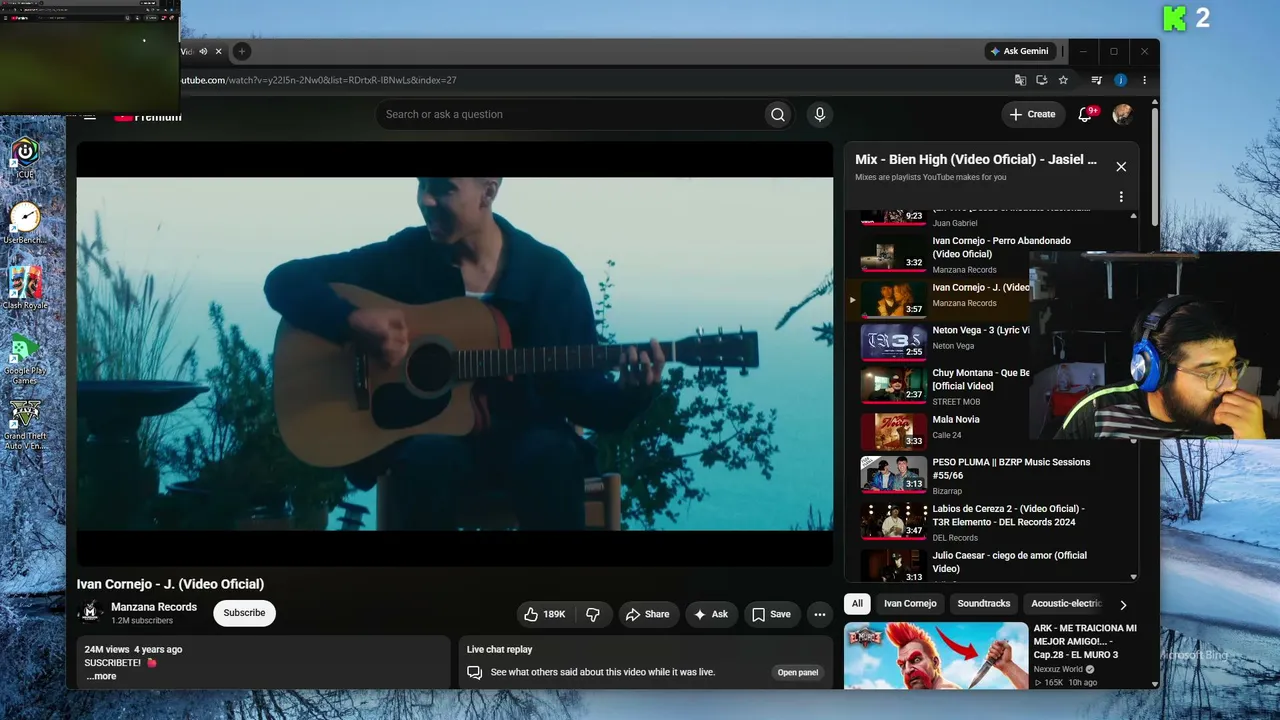
Task: Bookmark this page with the star icon
Action: [1063, 80]
